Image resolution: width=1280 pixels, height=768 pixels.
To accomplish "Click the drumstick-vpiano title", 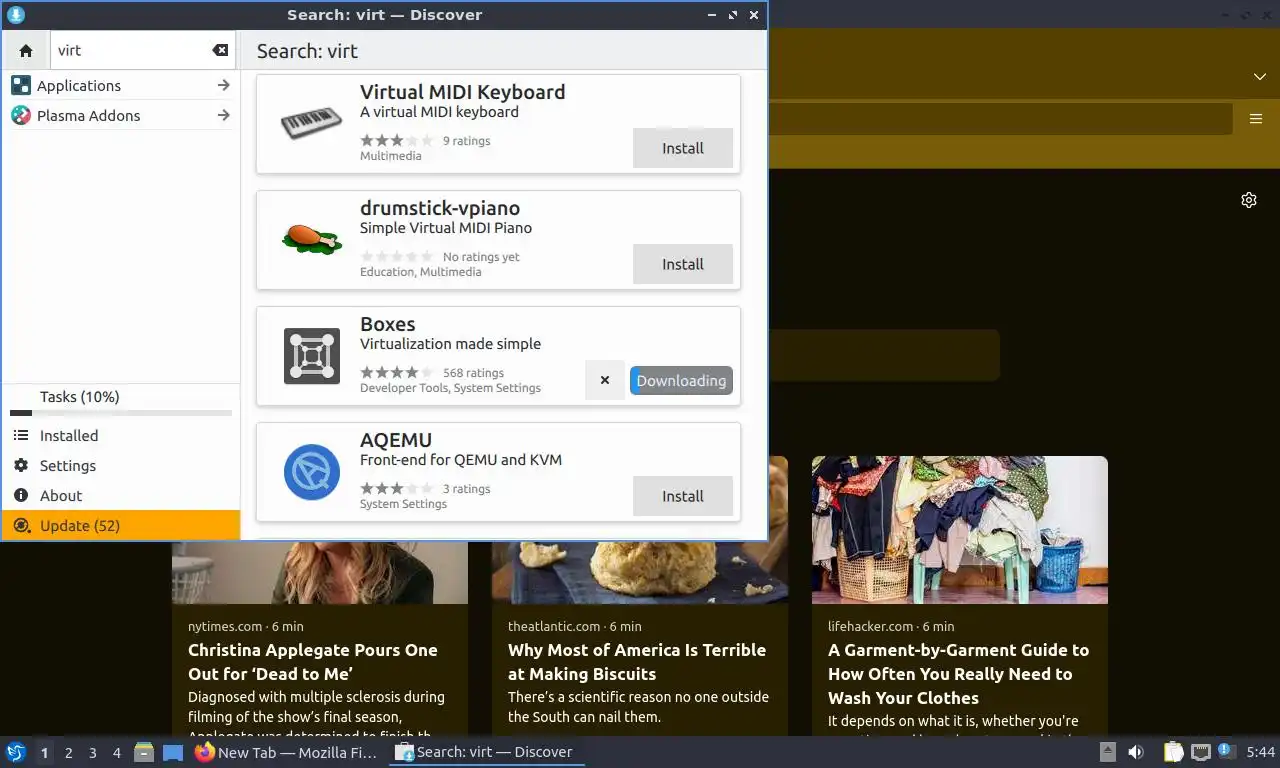I will 440,208.
